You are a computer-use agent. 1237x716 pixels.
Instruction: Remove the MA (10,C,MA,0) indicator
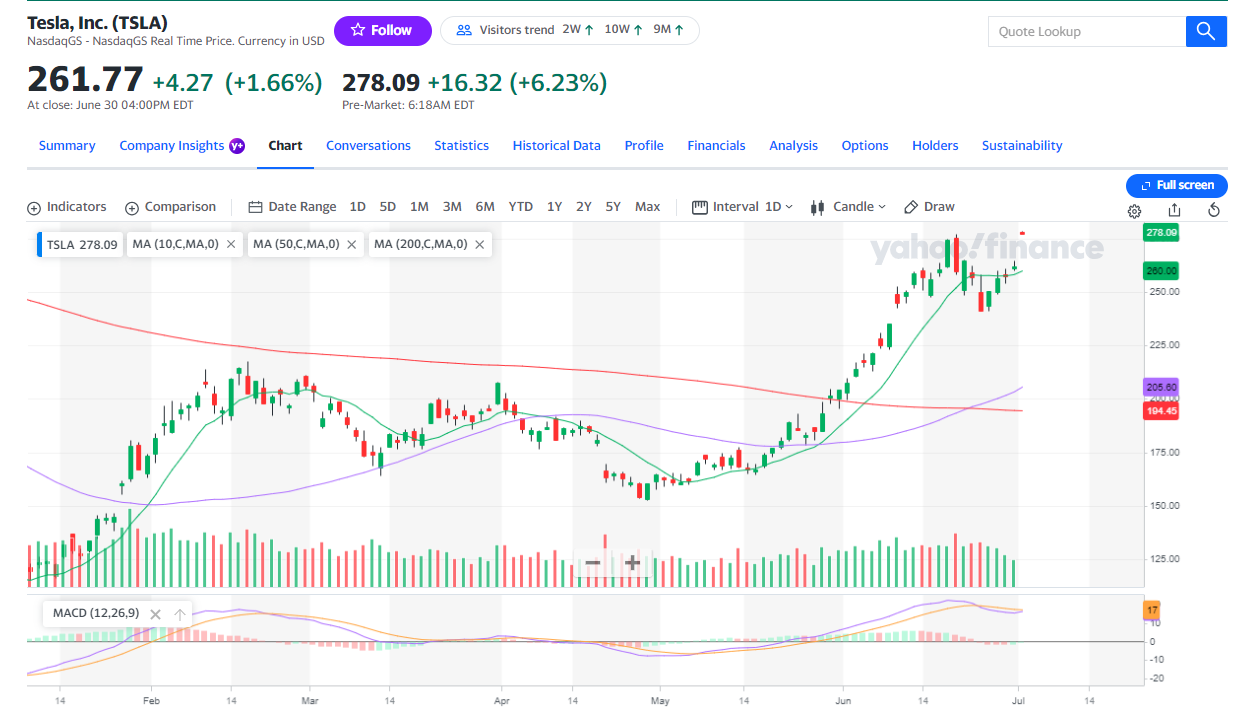point(231,244)
